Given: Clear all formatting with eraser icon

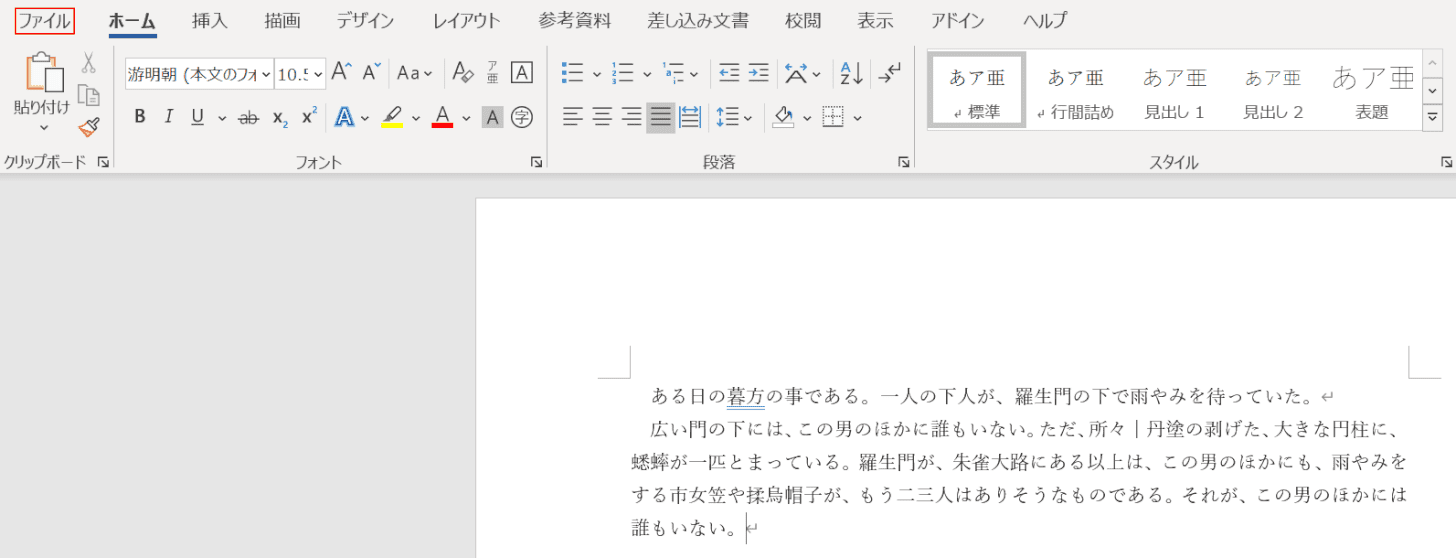Looking at the screenshot, I should [x=462, y=72].
